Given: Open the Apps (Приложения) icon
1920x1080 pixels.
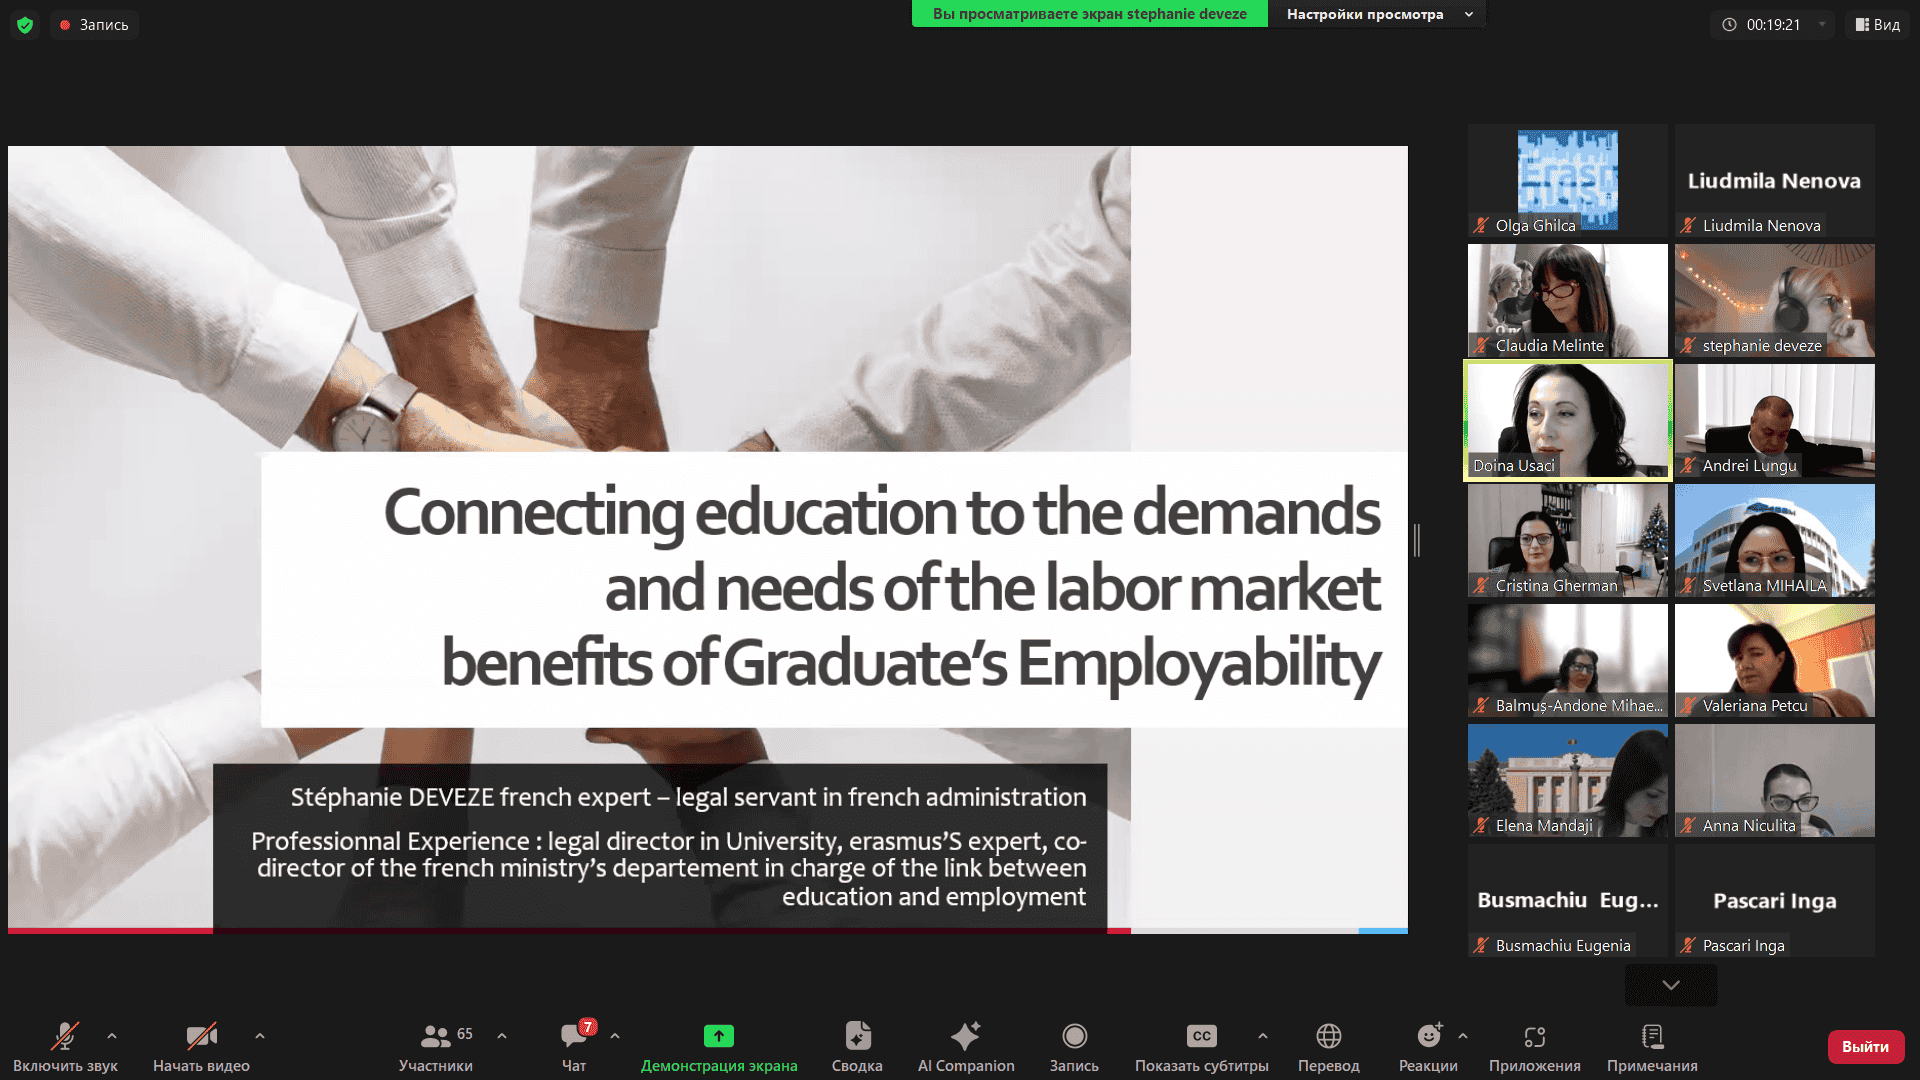Looking at the screenshot, I should click(1535, 1036).
